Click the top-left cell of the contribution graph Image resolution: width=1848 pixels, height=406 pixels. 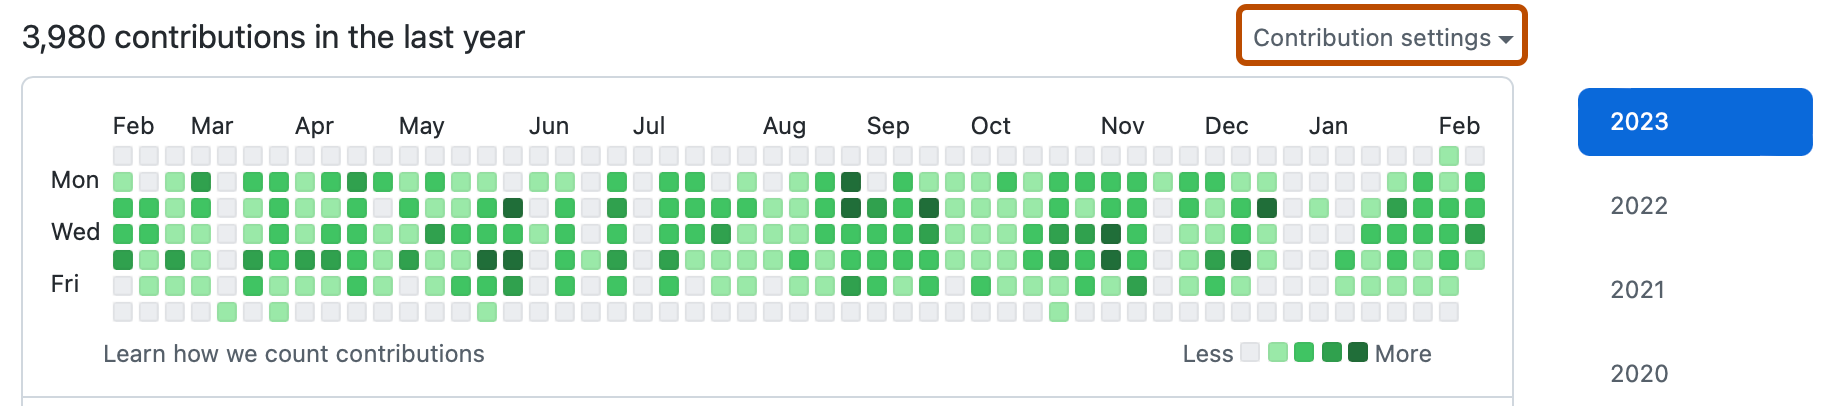pyautogui.click(x=123, y=156)
